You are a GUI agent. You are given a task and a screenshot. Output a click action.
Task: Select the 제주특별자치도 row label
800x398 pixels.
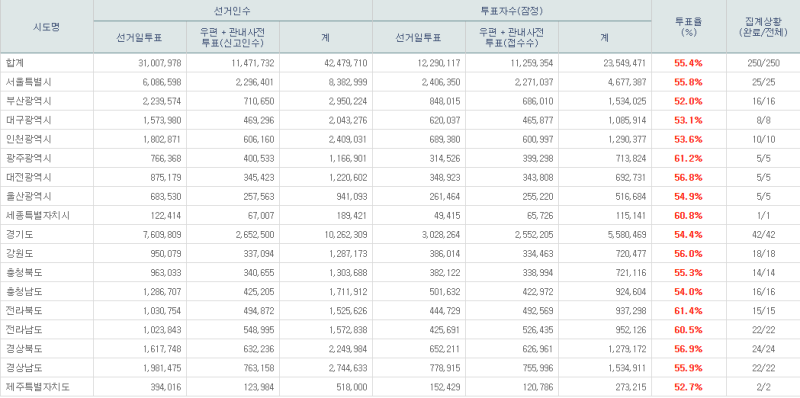point(38,387)
